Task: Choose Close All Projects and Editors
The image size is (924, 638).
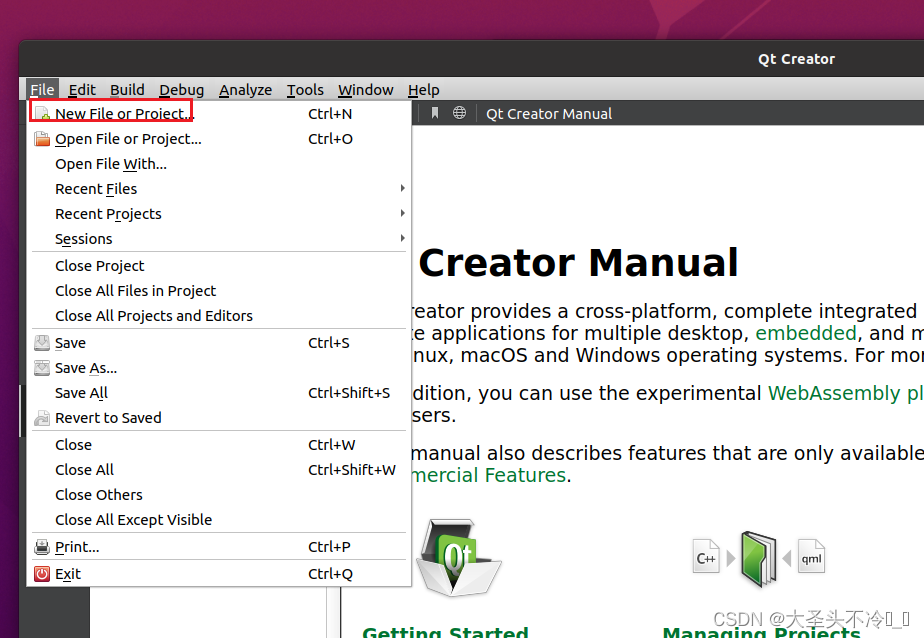Action: click(x=219, y=316)
